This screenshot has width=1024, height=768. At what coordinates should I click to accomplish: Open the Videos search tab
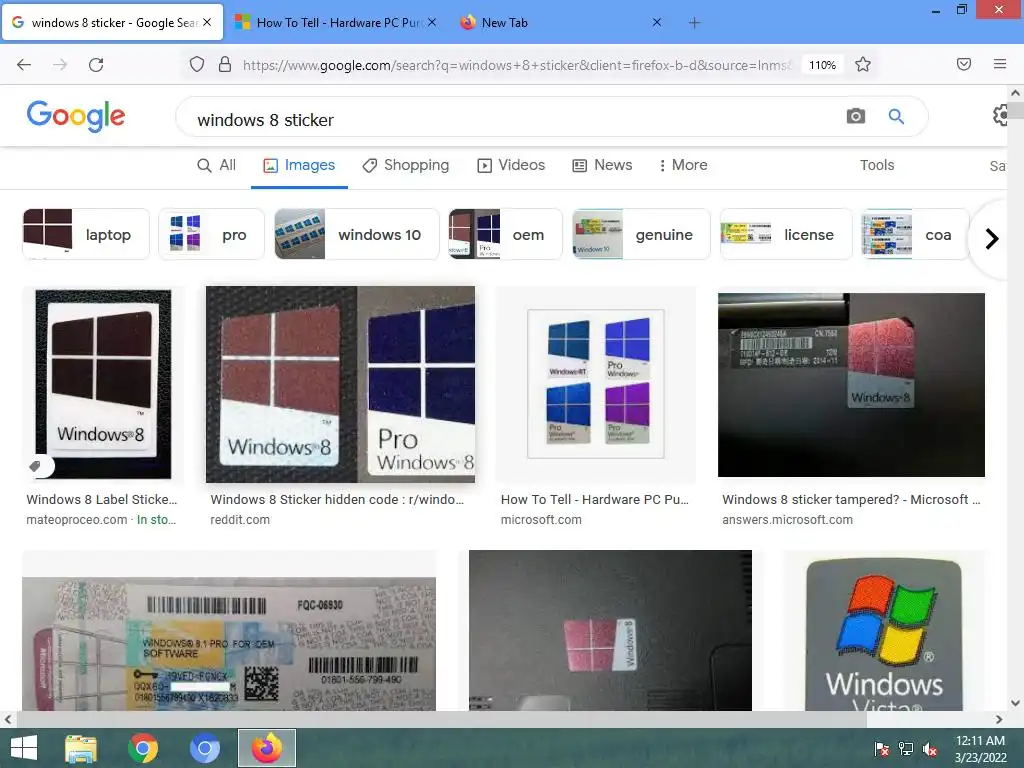(x=511, y=165)
